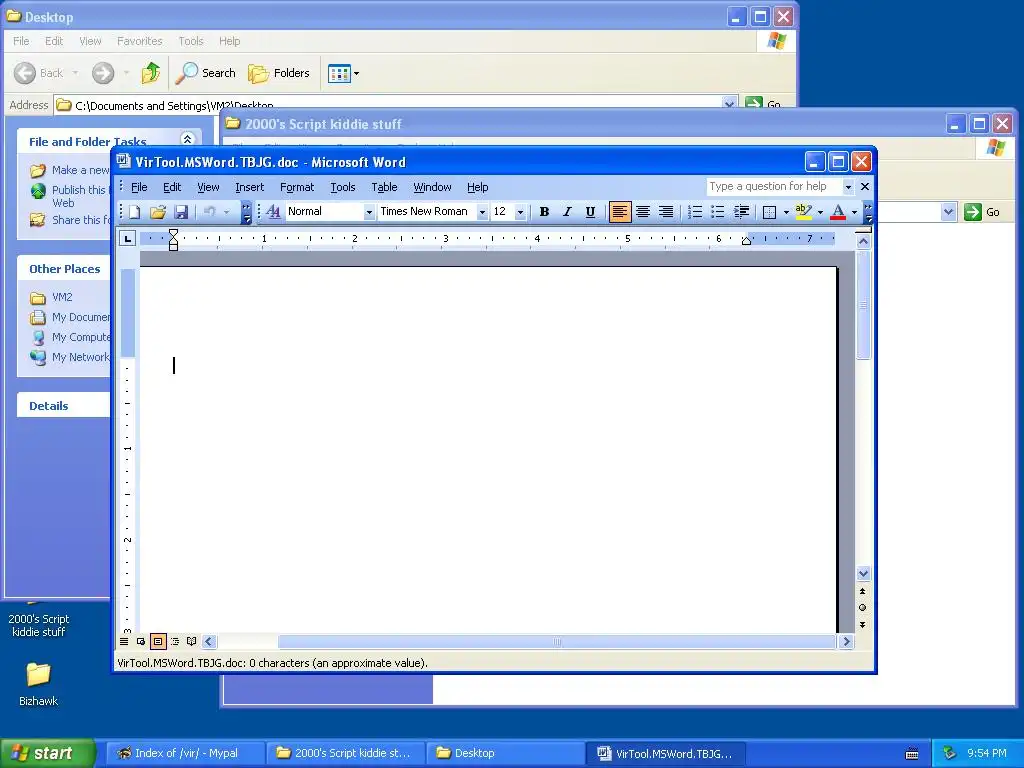Image resolution: width=1024 pixels, height=768 pixels.
Task: Click the horizontal scrollbar right arrow in Word
Action: pyautogui.click(x=846, y=641)
